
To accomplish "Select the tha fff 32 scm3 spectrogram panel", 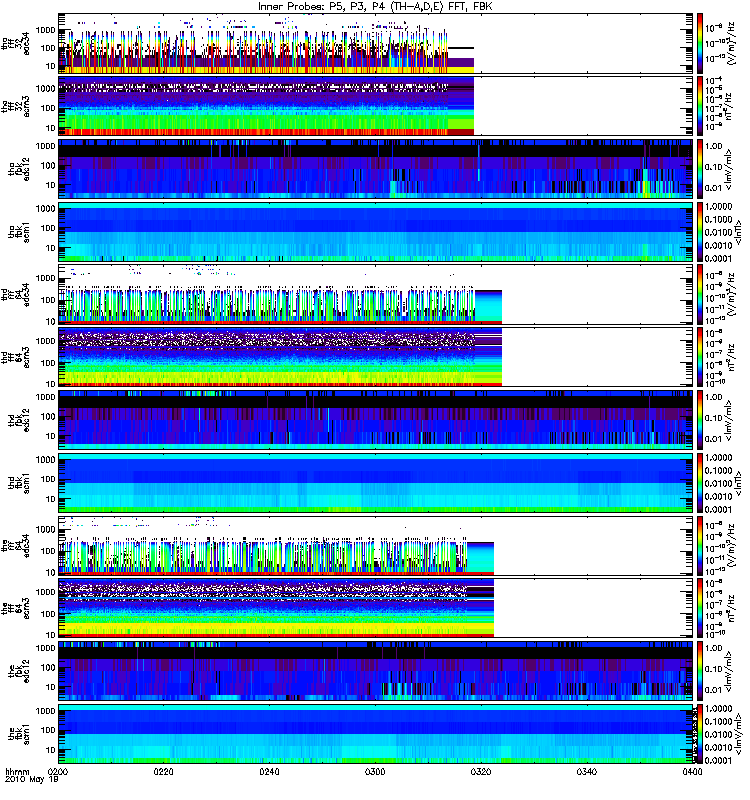I will pyautogui.click(x=376, y=106).
